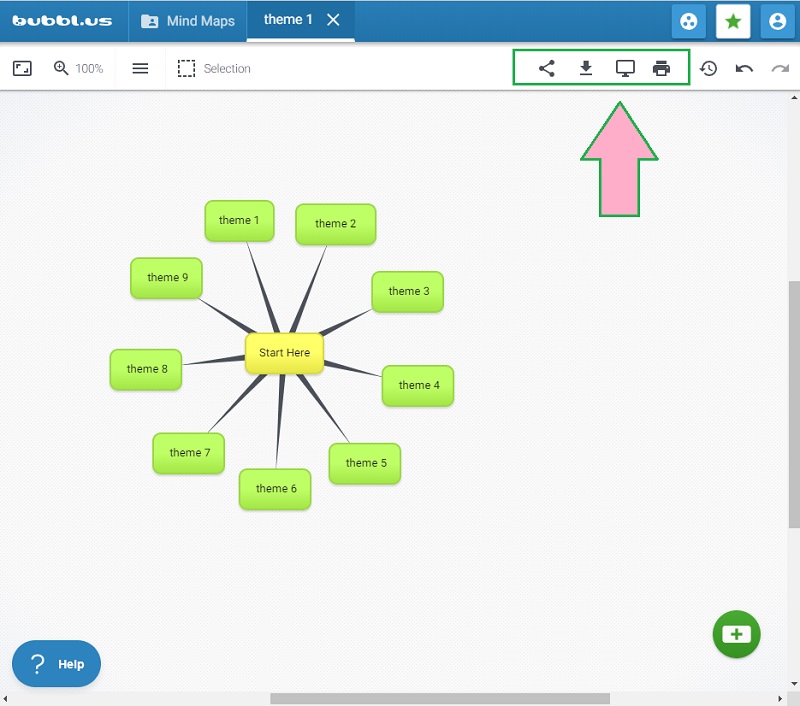
Task: Select the theme 1 bubble
Action: (x=239, y=220)
